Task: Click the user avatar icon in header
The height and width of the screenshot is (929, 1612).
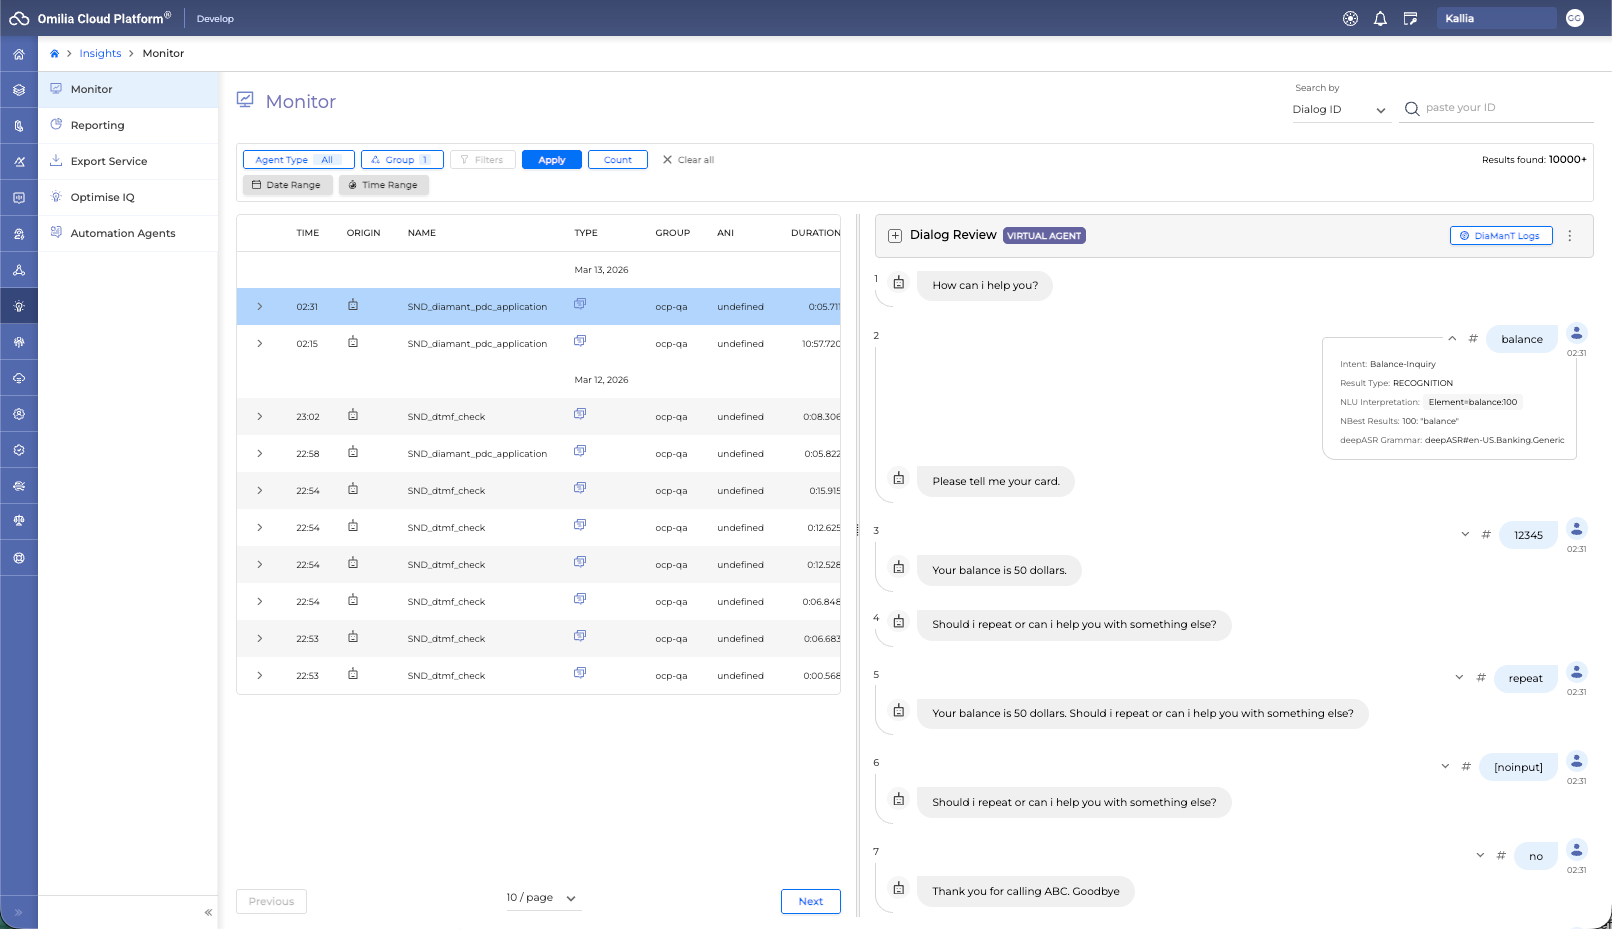Action: 1574,19
